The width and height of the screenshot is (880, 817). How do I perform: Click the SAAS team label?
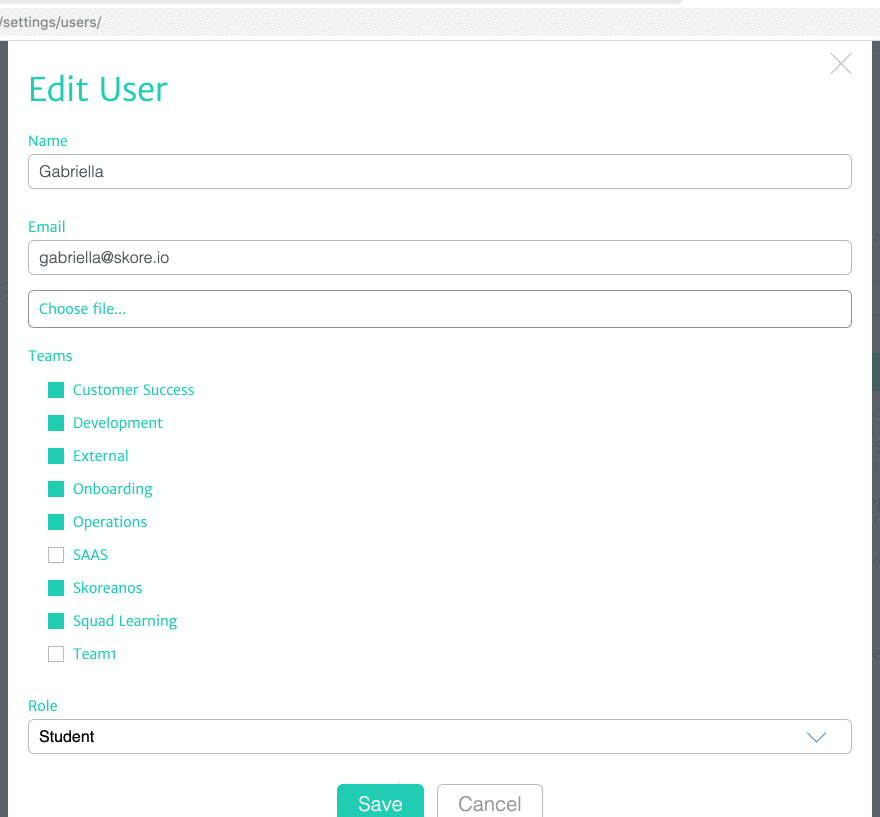(x=90, y=555)
